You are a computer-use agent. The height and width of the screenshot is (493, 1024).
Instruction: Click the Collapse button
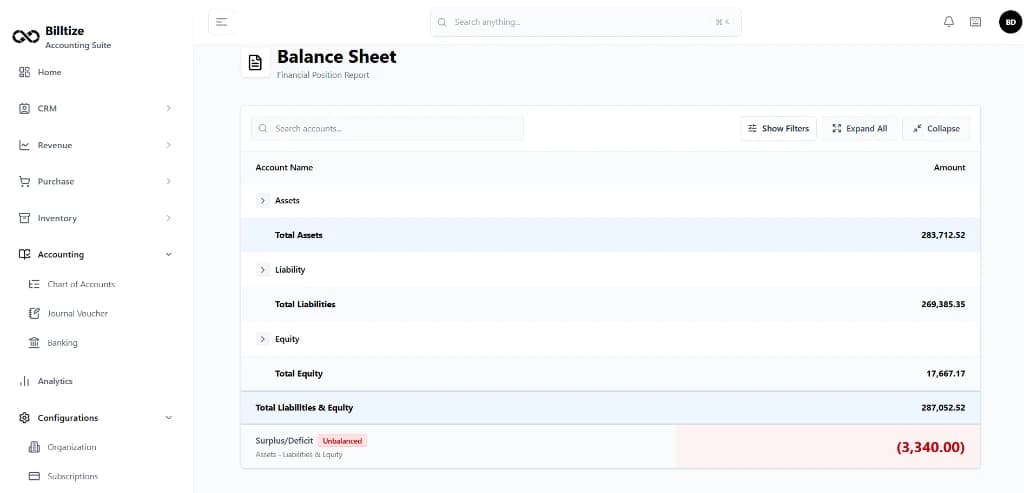click(x=936, y=129)
